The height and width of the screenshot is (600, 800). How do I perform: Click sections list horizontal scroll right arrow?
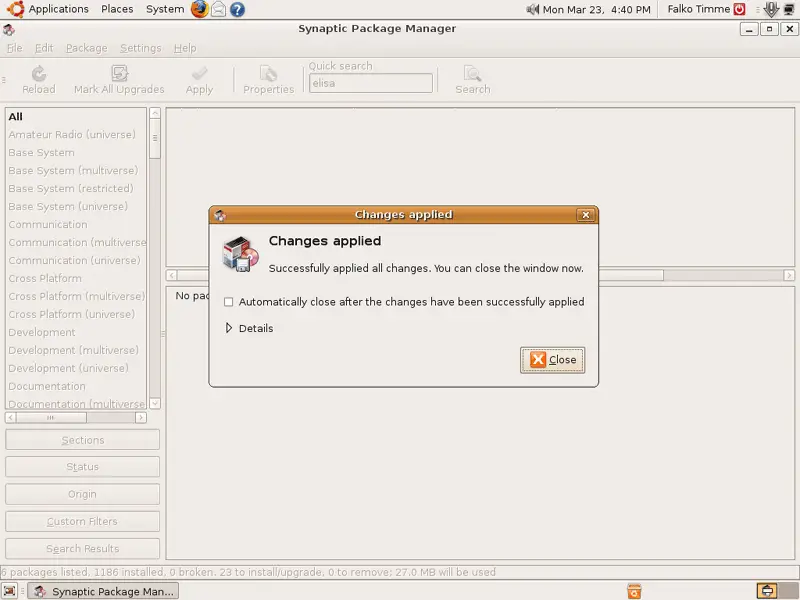pyautogui.click(x=141, y=417)
